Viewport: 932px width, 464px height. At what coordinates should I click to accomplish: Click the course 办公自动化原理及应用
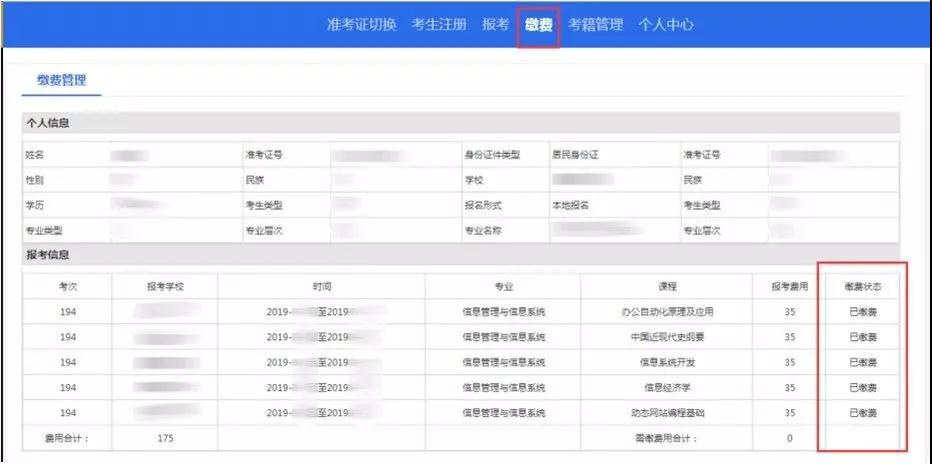(x=667, y=312)
